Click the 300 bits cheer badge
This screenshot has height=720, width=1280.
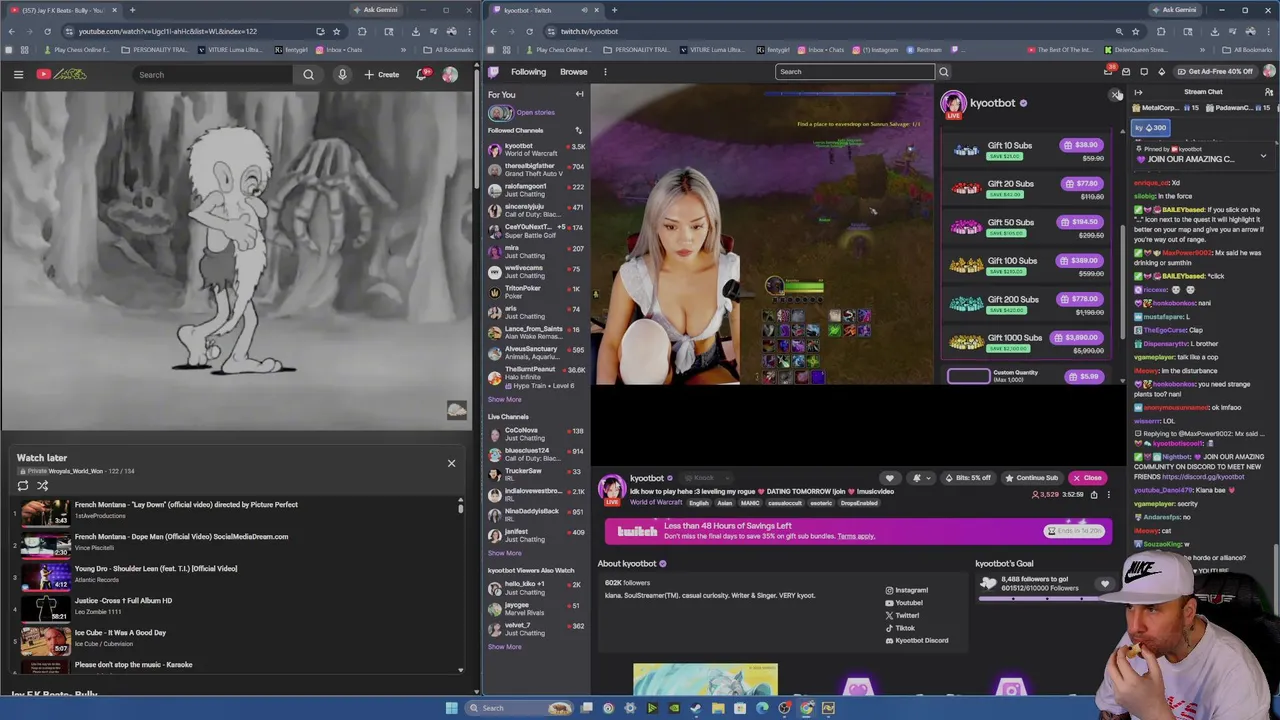[1151, 128]
